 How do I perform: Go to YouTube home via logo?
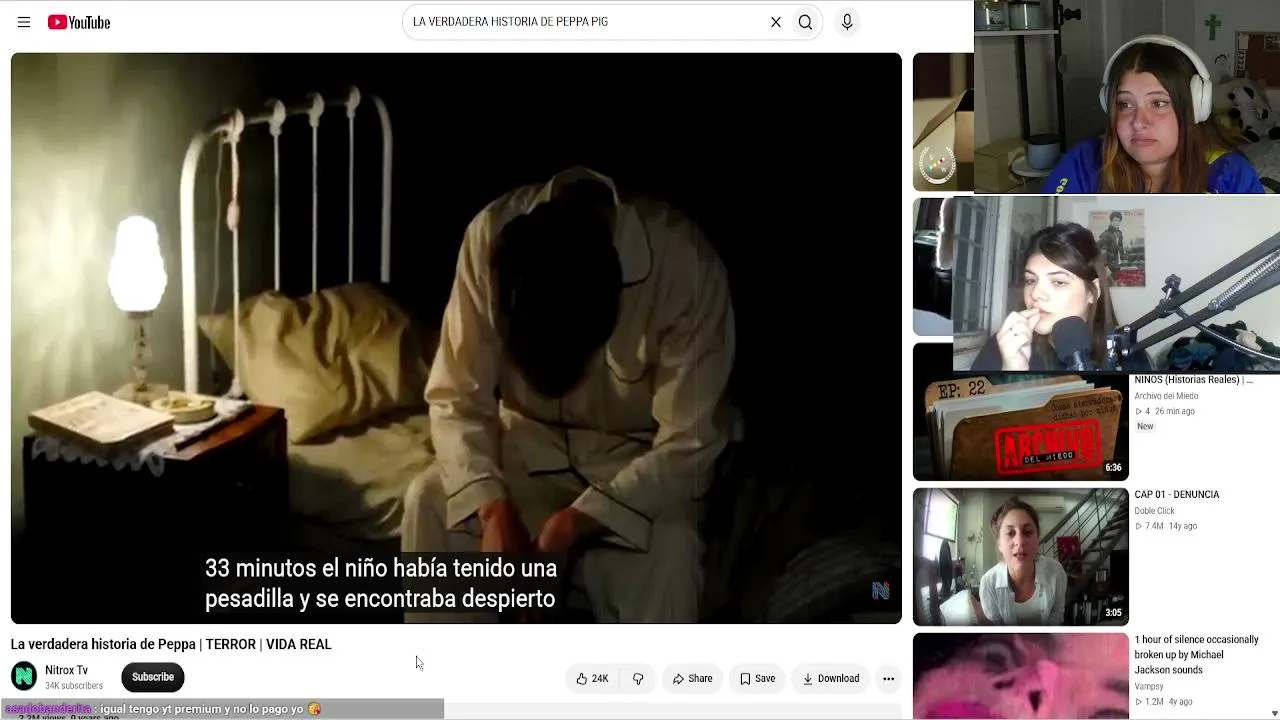[x=79, y=22]
